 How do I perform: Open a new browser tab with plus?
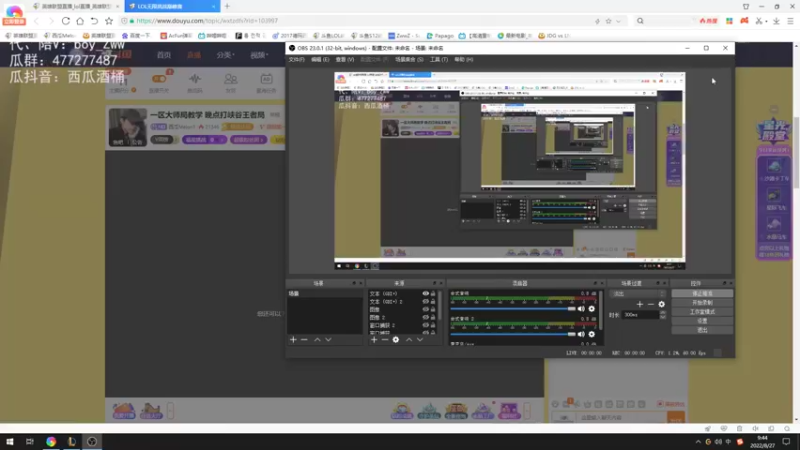click(x=227, y=6)
